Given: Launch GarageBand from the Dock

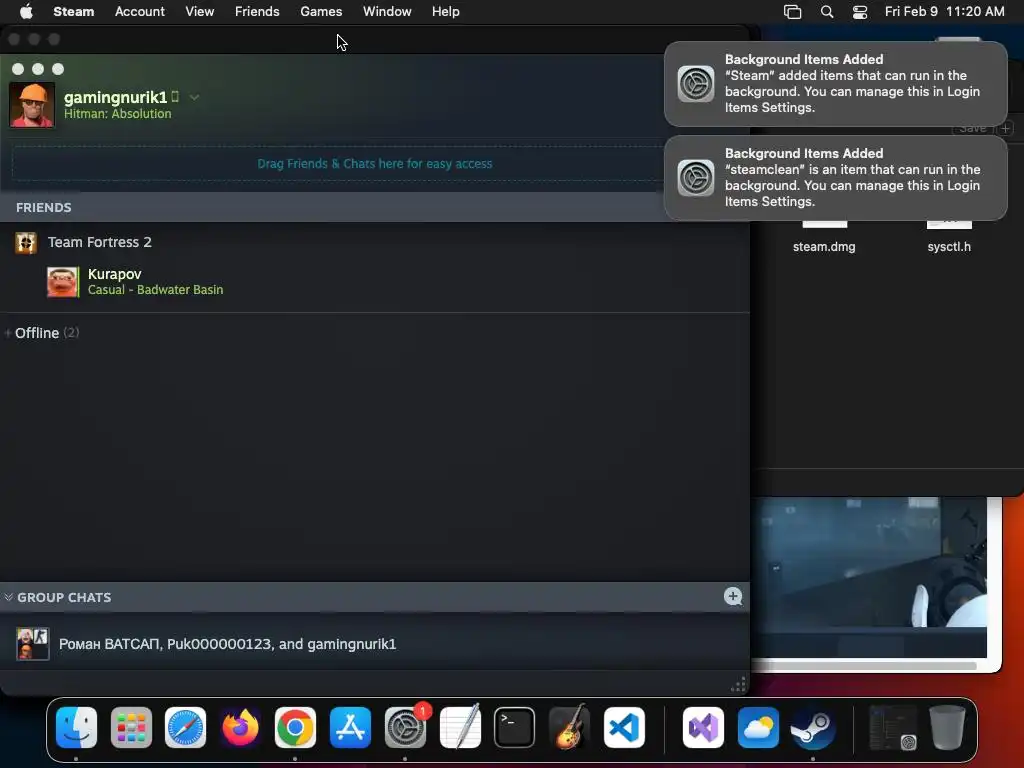Looking at the screenshot, I should [x=569, y=728].
